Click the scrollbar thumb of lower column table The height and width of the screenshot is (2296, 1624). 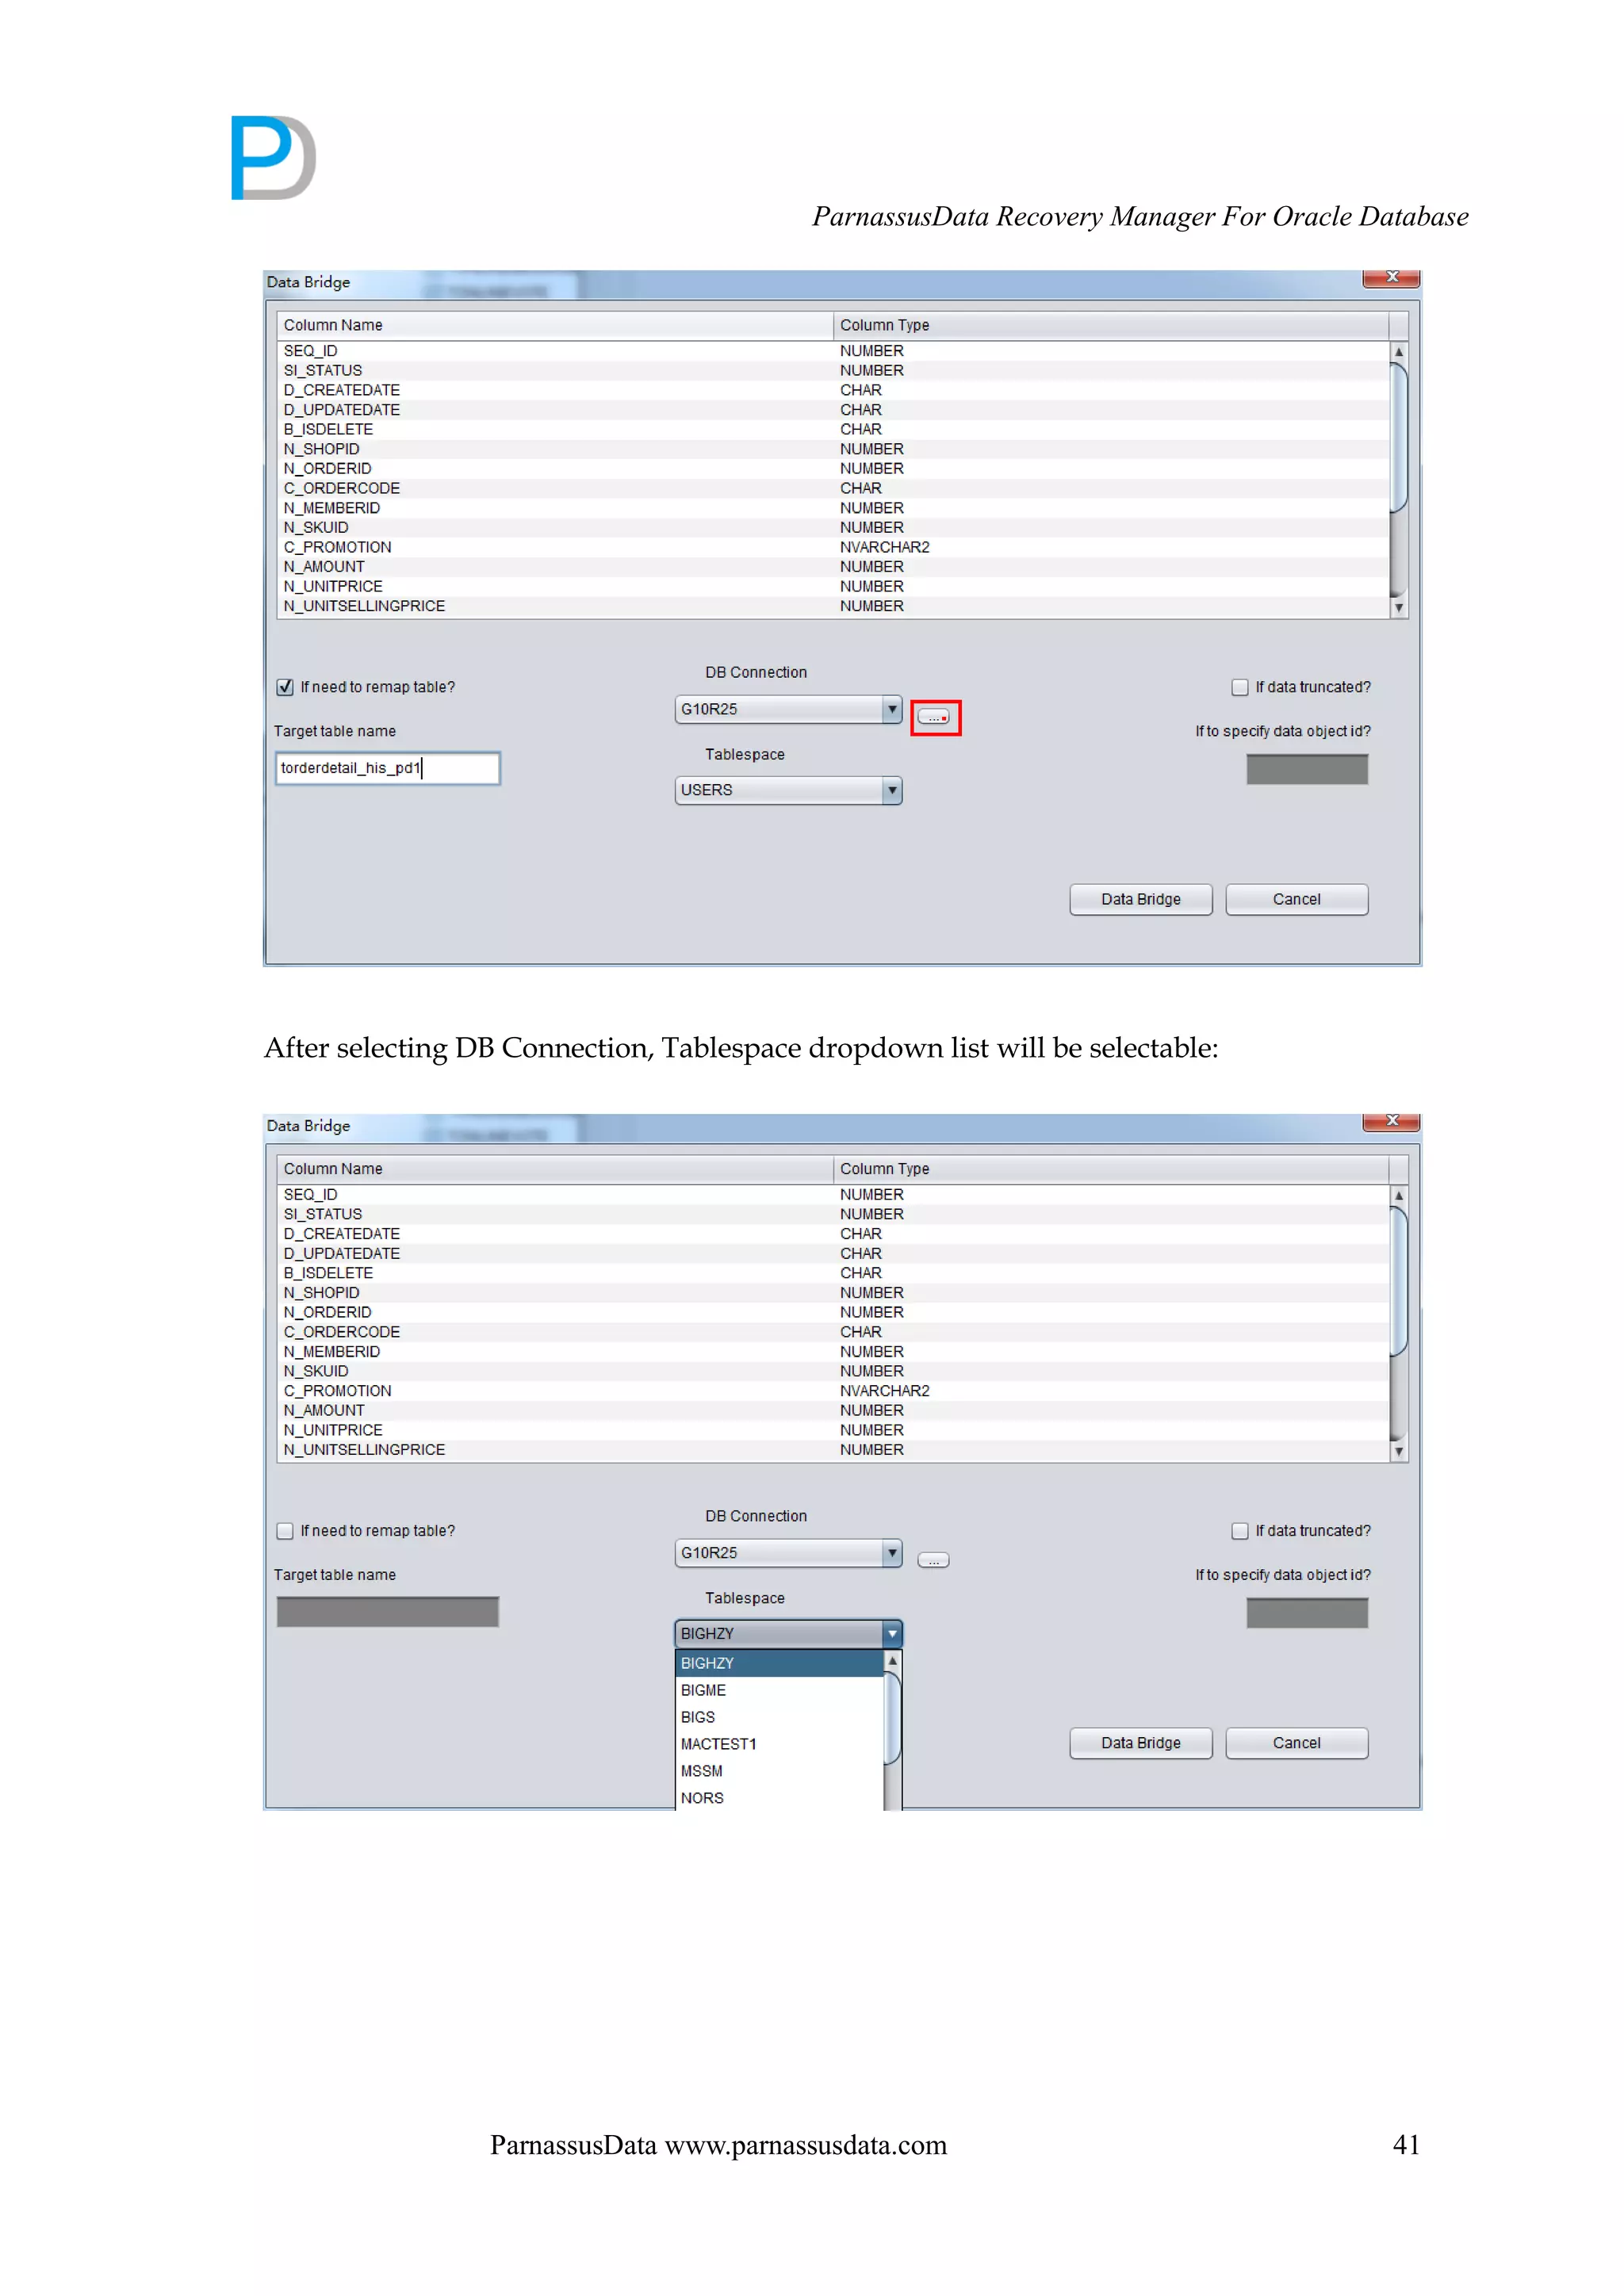coord(1399,1282)
